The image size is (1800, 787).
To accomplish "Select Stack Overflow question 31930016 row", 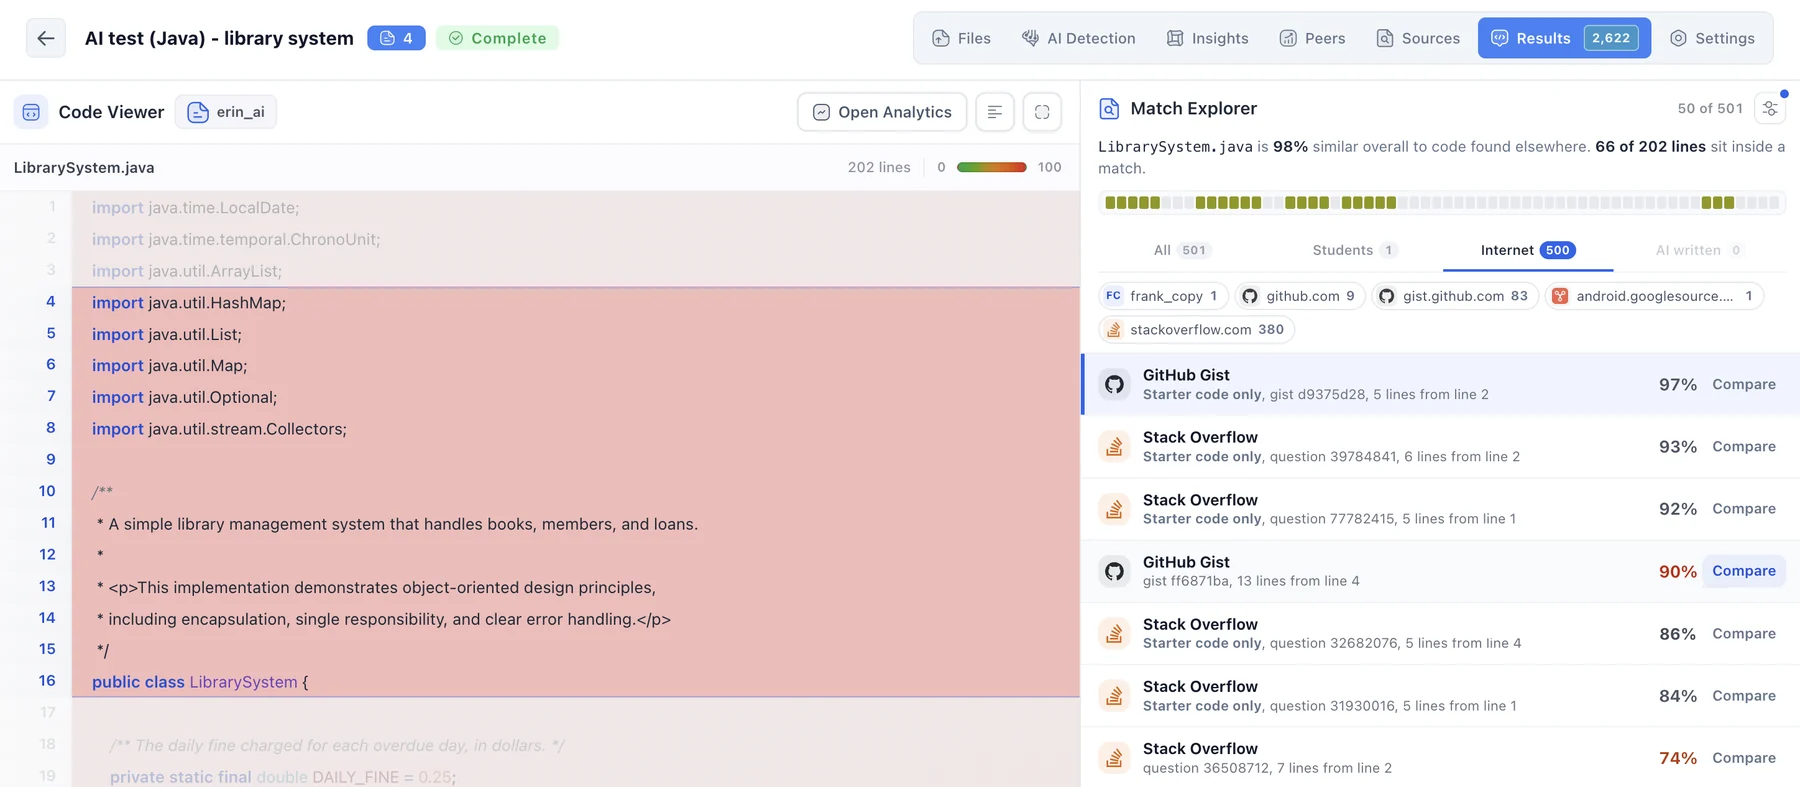I will click(x=1441, y=696).
